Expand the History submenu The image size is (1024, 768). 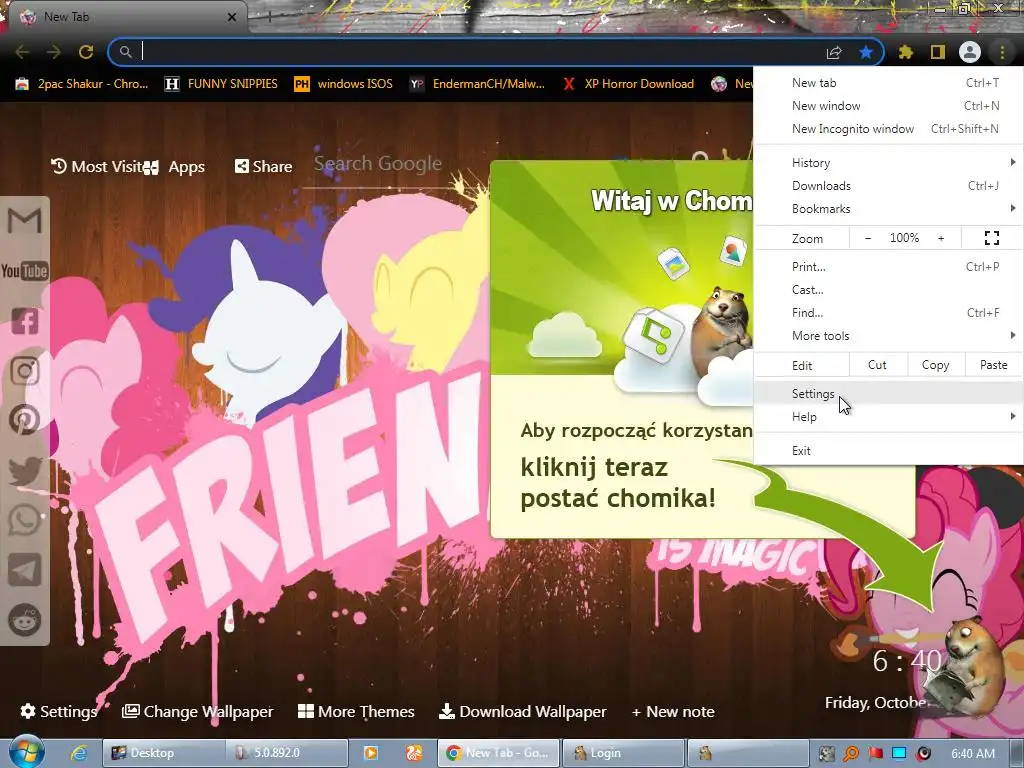point(888,163)
